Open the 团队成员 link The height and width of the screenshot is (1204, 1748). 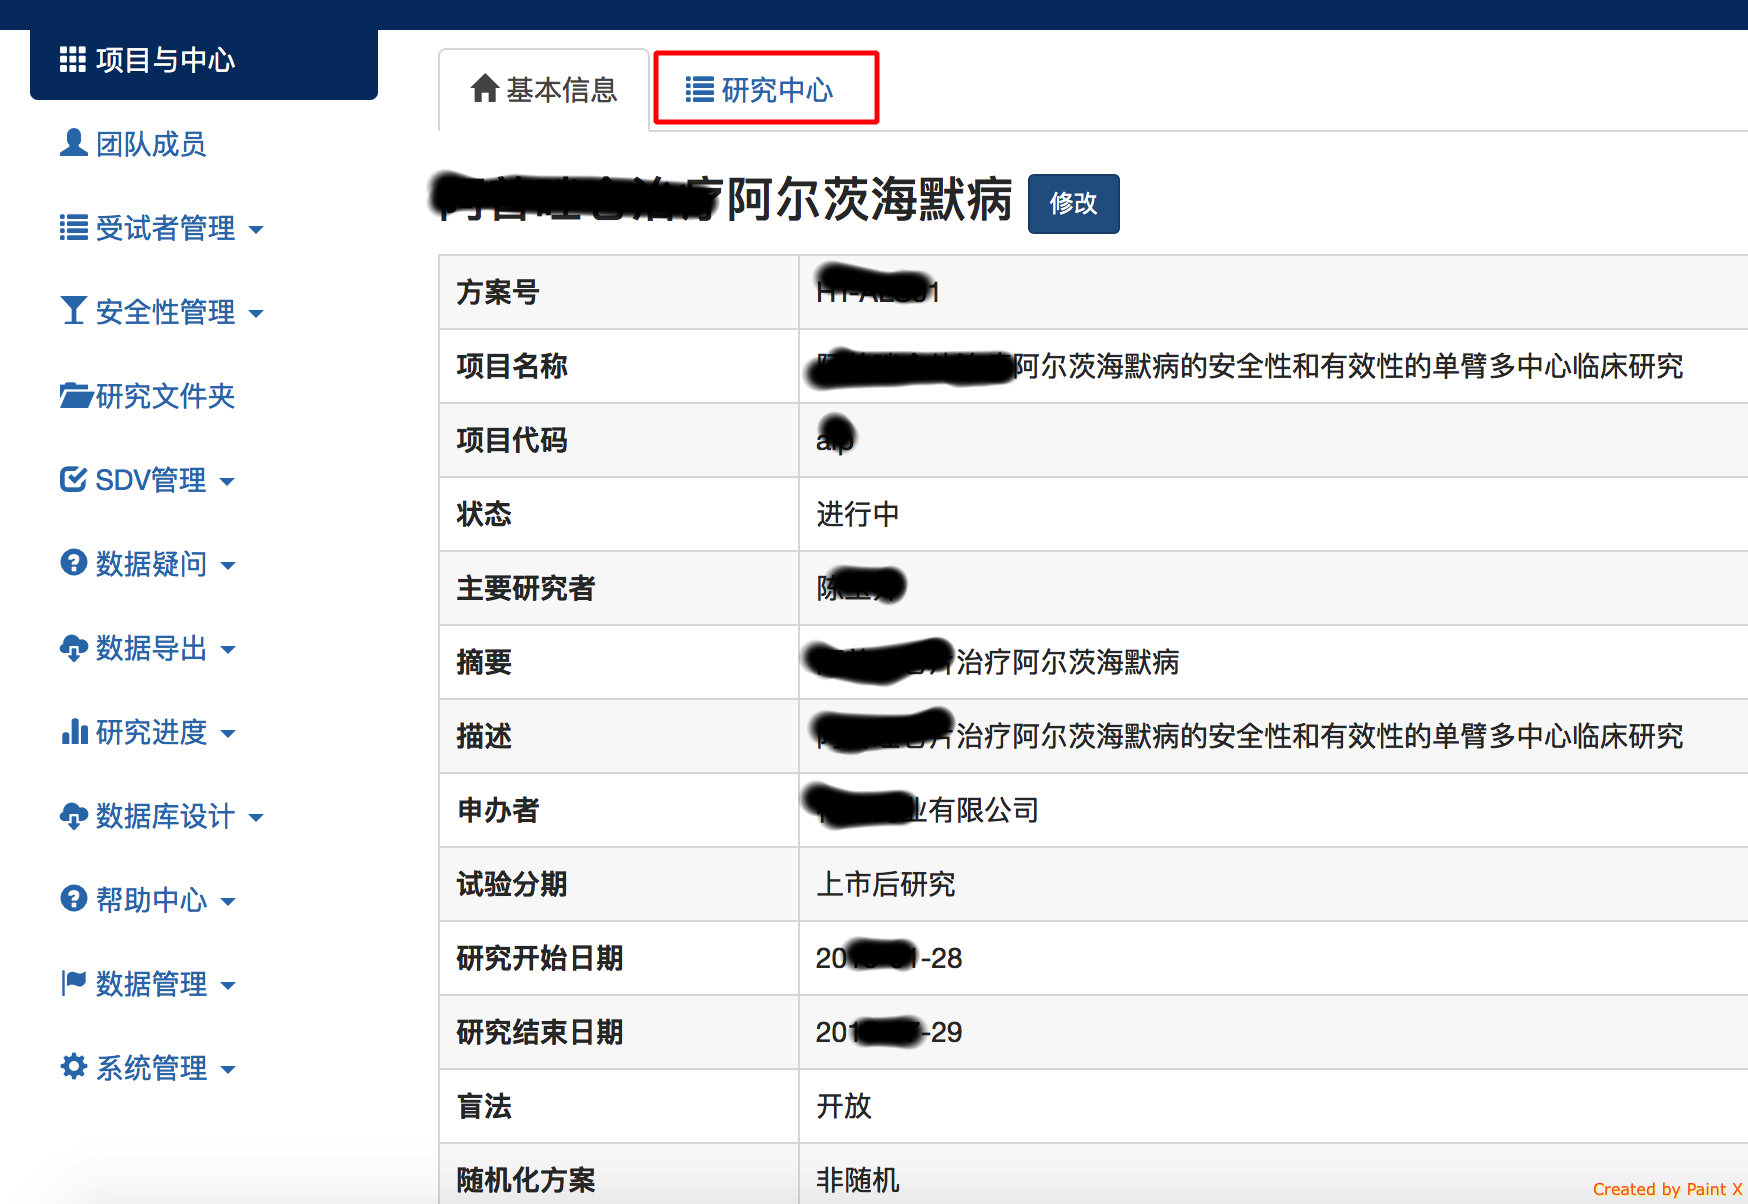coord(150,144)
